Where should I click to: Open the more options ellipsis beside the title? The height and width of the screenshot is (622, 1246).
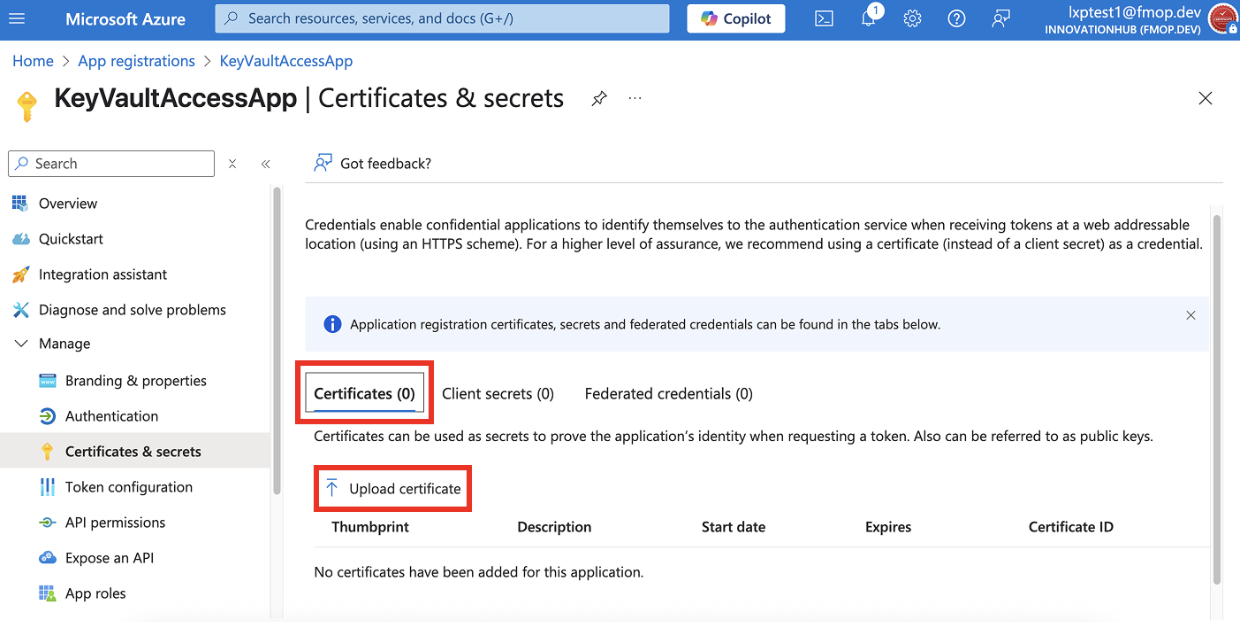pos(635,98)
